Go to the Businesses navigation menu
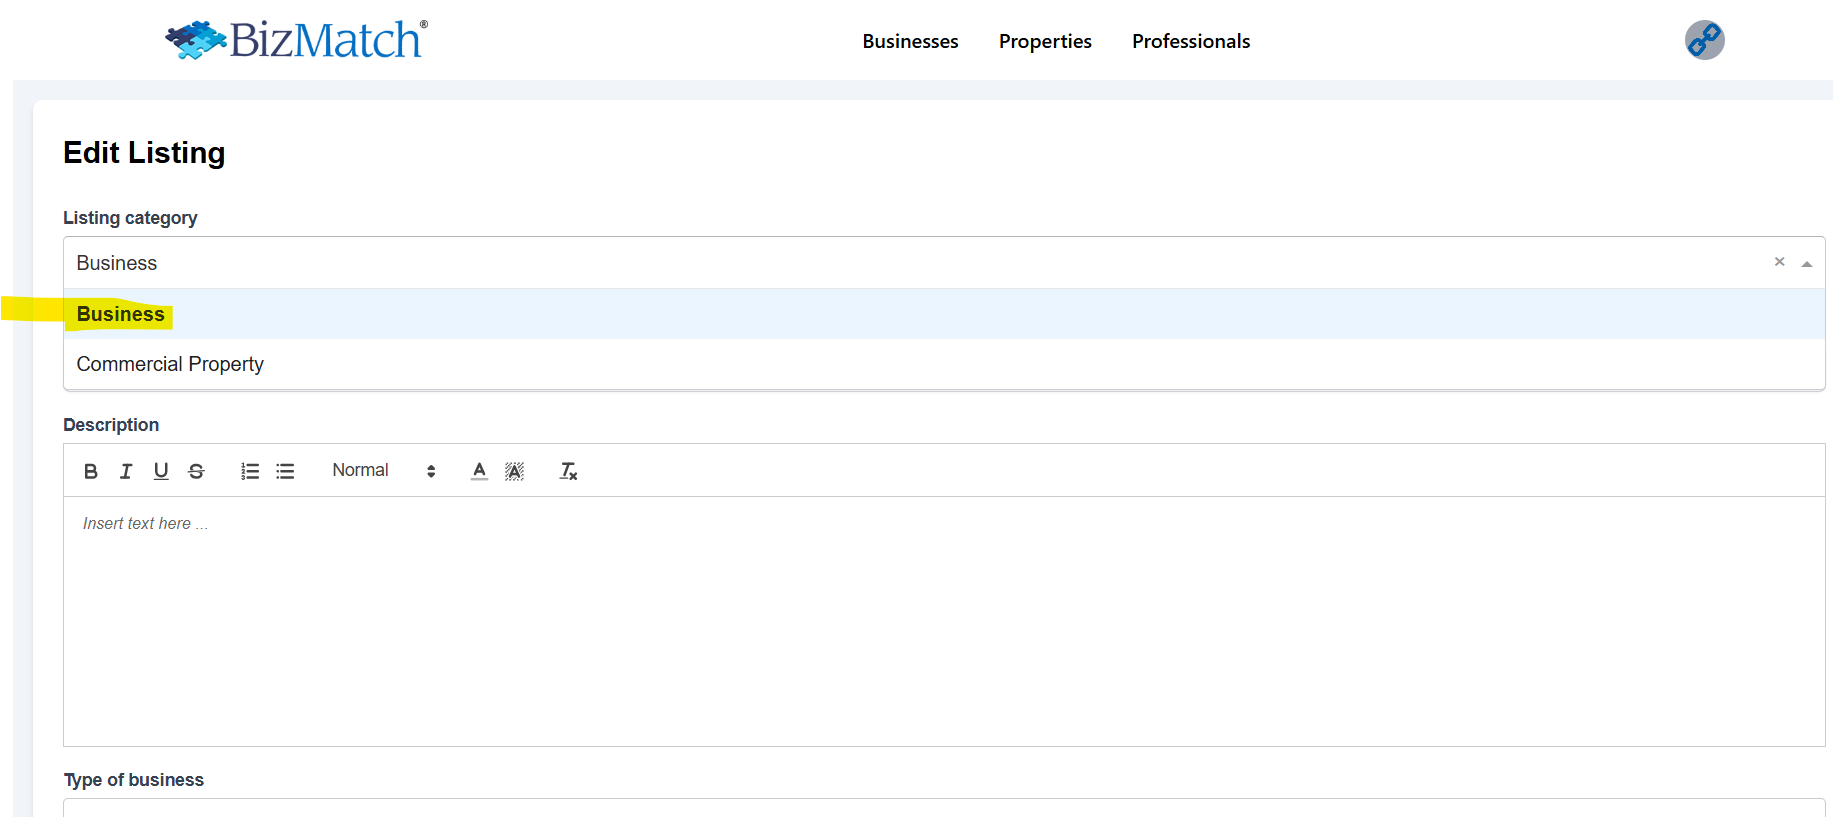Screen dimensions: 1833x817 pyautogui.click(x=910, y=41)
